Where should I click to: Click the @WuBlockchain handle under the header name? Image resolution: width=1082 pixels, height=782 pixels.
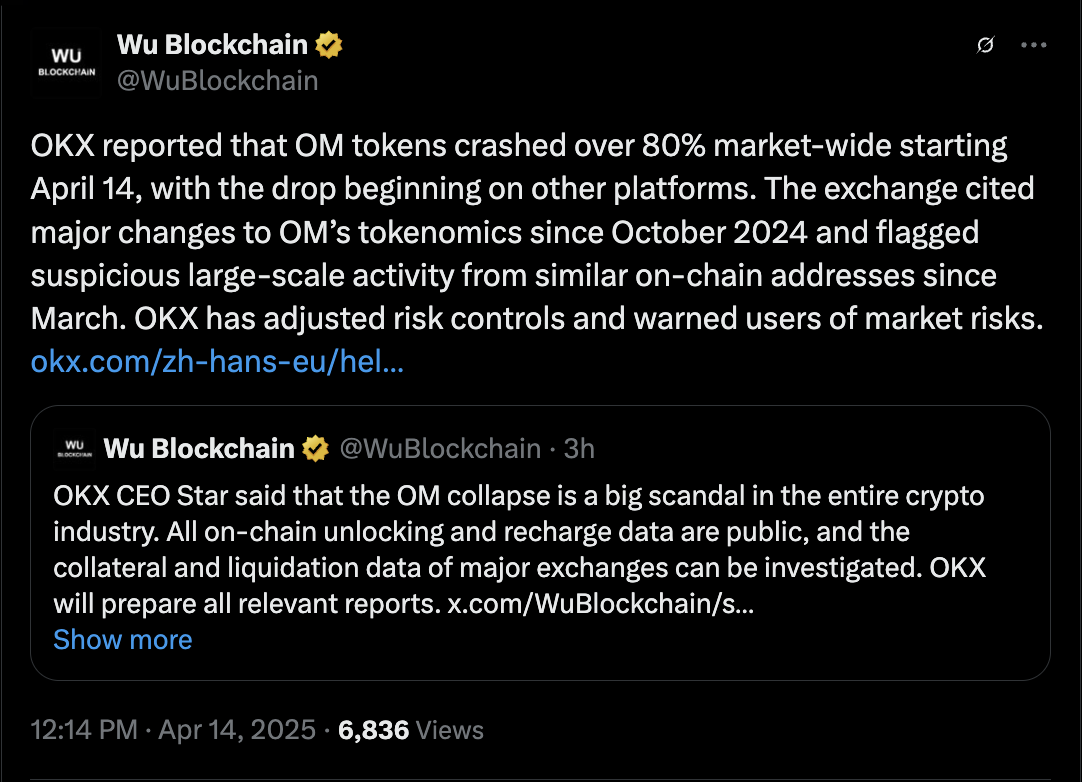[218, 81]
